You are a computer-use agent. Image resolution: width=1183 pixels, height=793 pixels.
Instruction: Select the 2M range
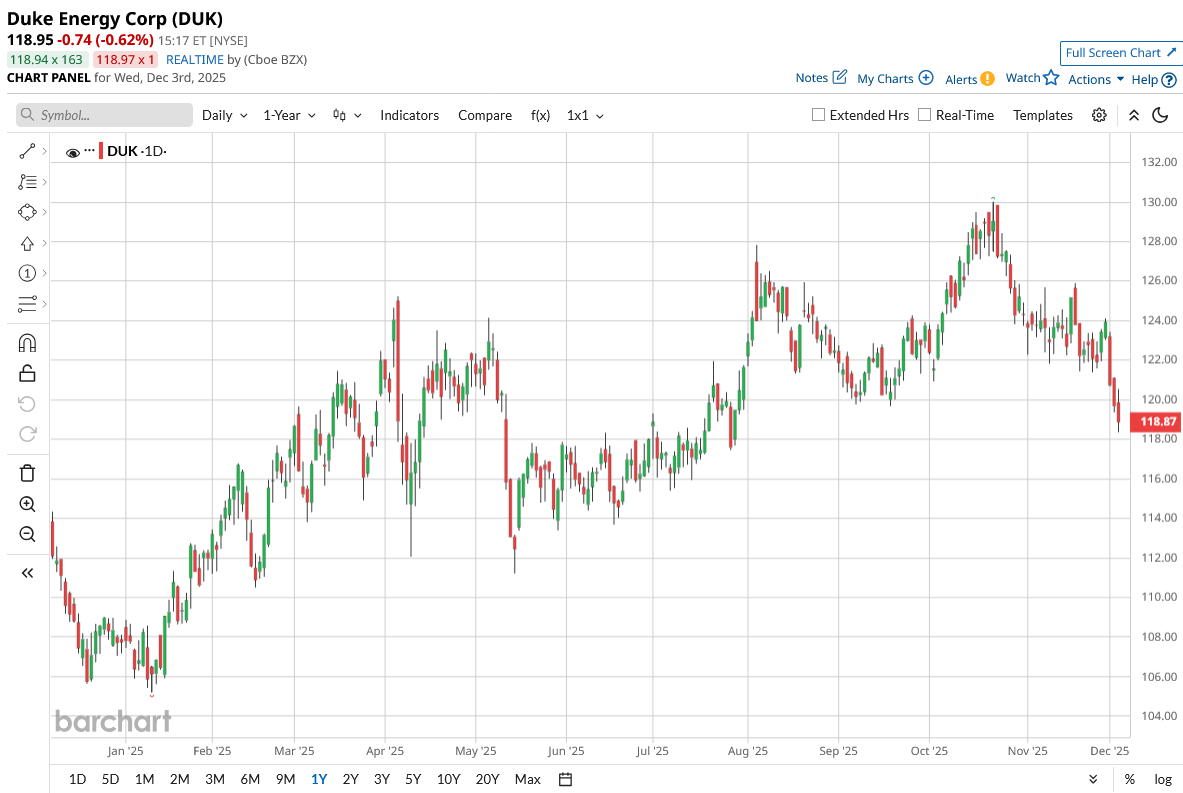point(180,779)
